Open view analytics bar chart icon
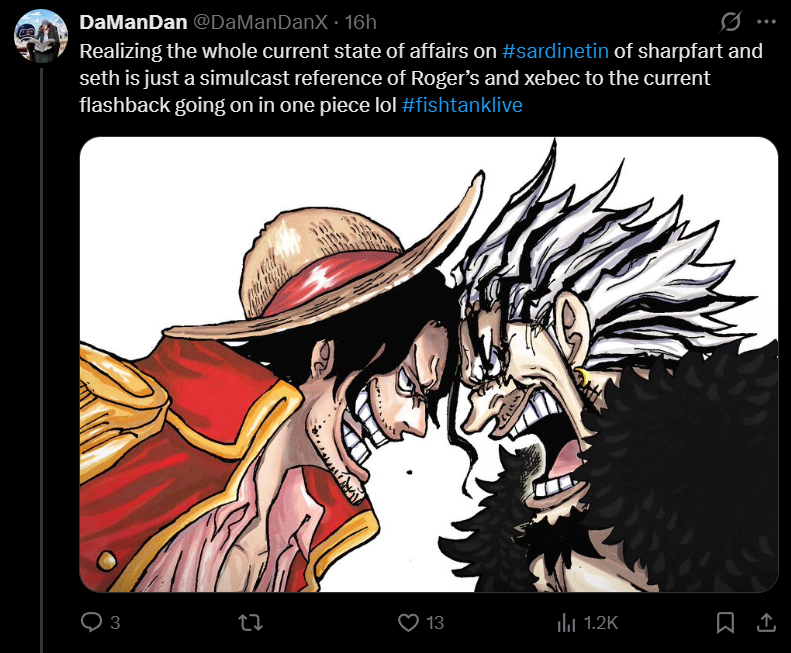The image size is (791, 653). [566, 623]
